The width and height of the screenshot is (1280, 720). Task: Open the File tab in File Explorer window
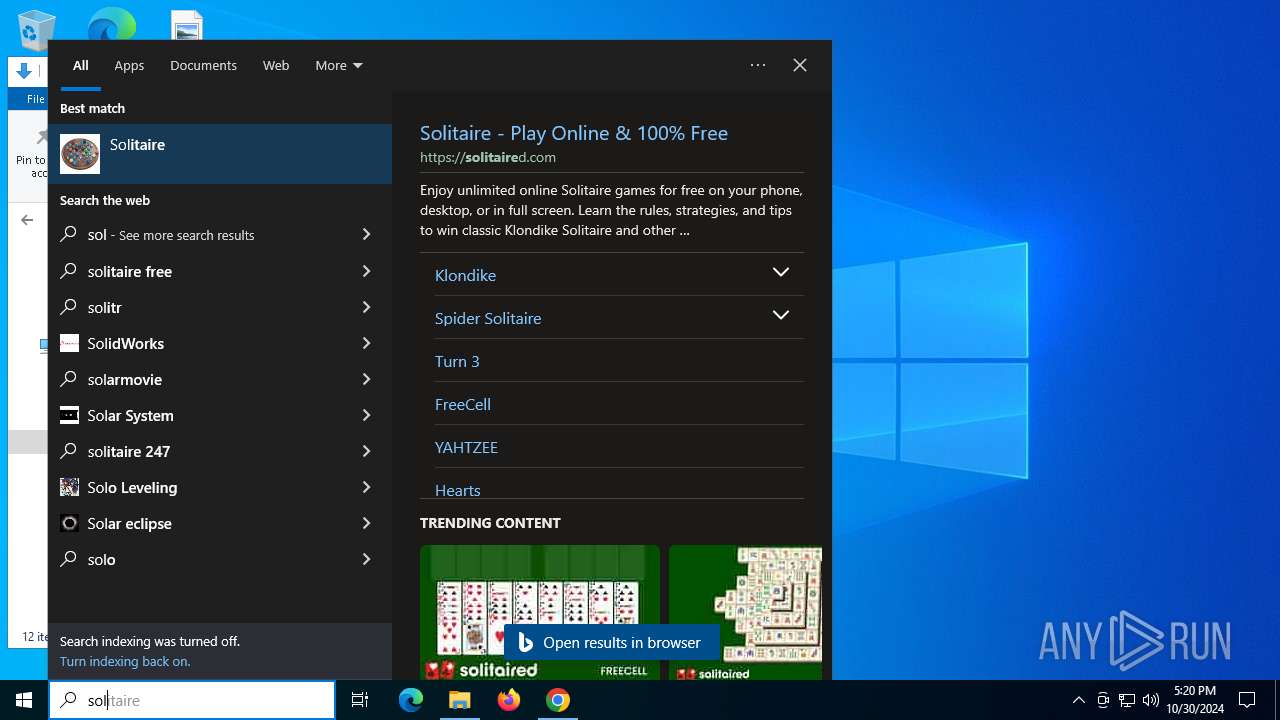(35, 99)
